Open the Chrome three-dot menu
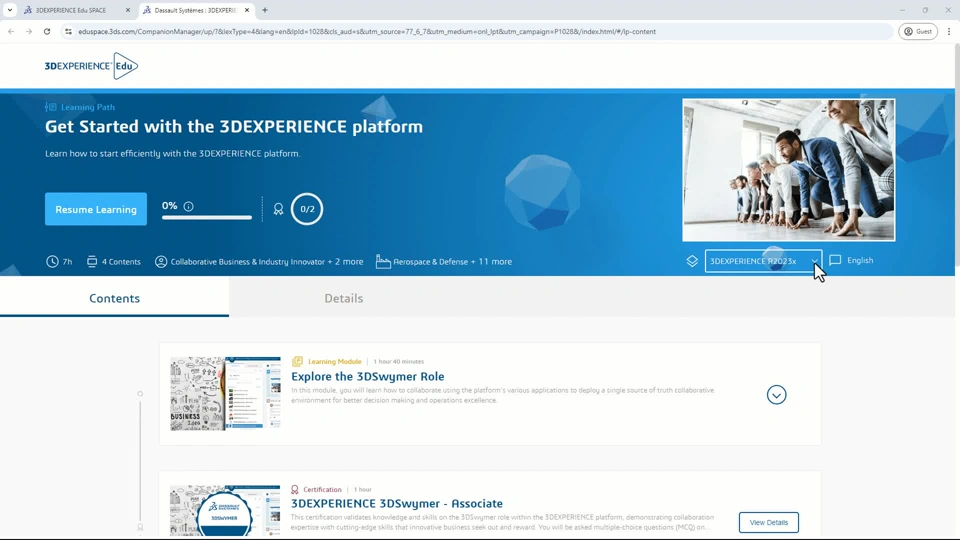The width and height of the screenshot is (960, 540). (948, 31)
